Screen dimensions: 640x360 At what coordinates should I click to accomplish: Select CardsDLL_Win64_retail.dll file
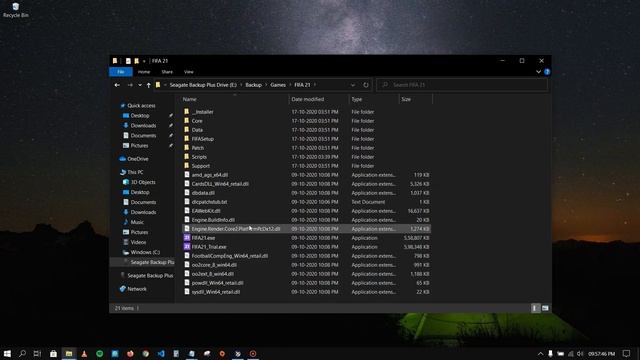click(220, 184)
